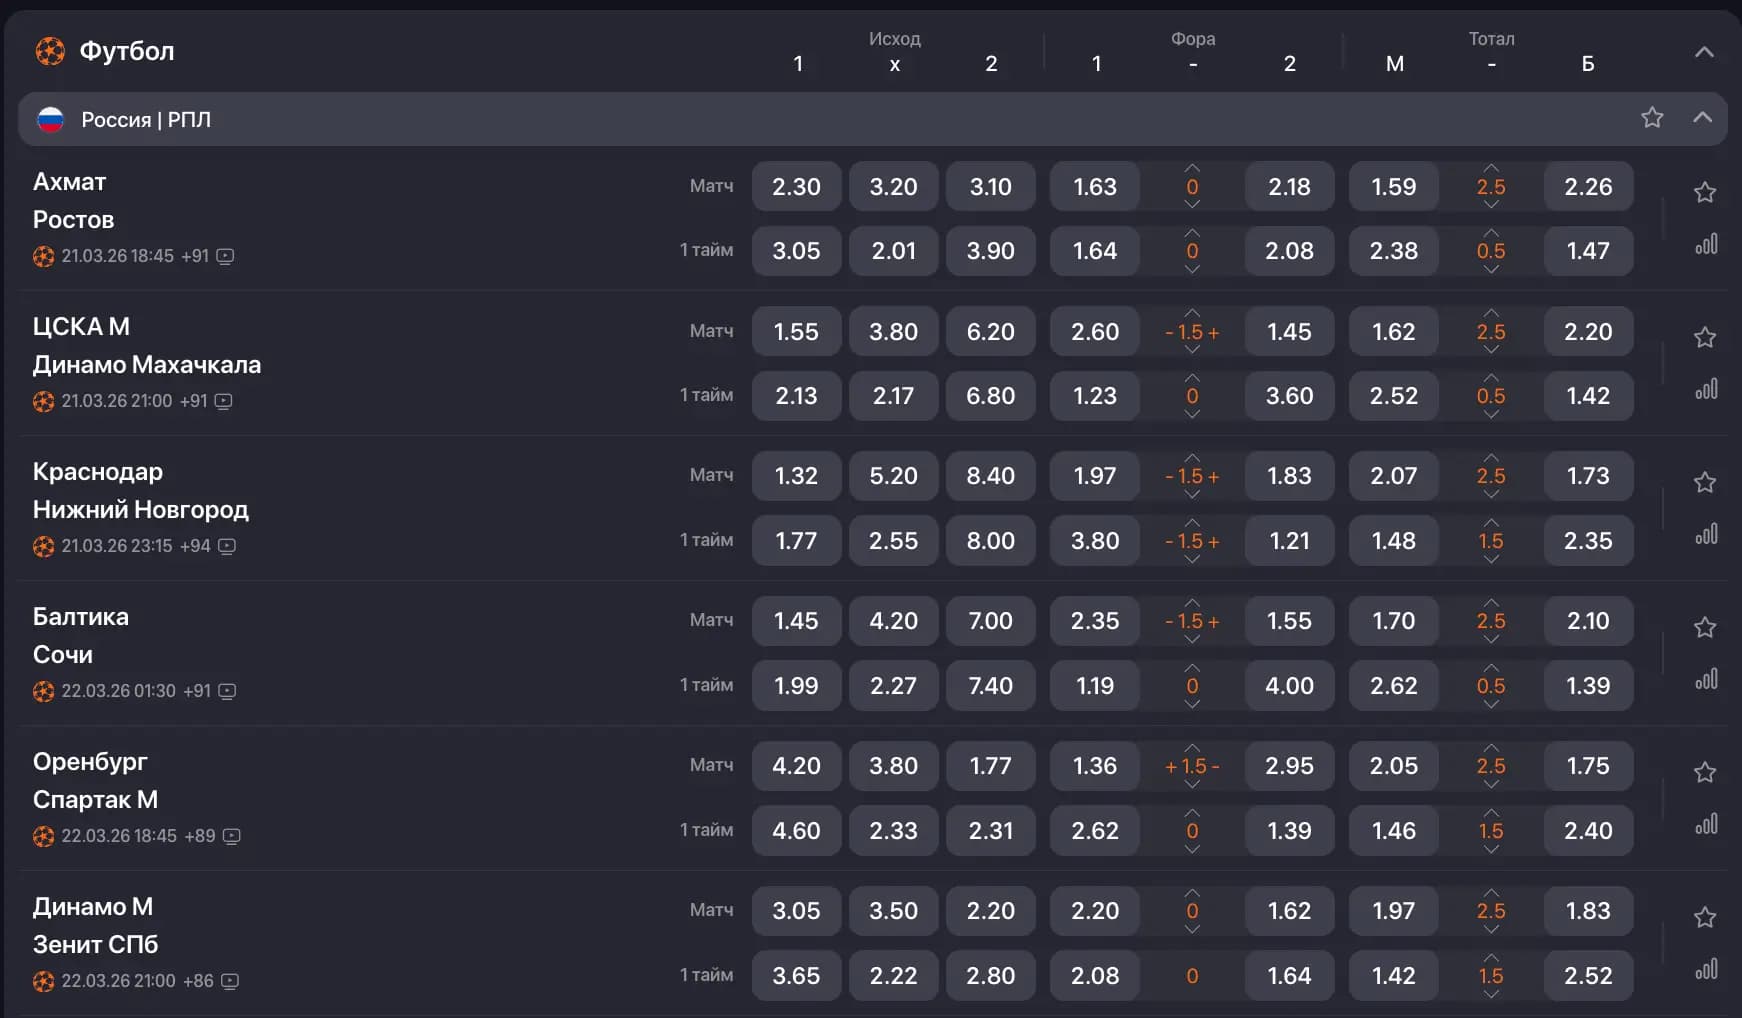Screen dimensions: 1742x1018
Task: Favorite the ЦСКА М match with star
Action: pyautogui.click(x=1705, y=337)
